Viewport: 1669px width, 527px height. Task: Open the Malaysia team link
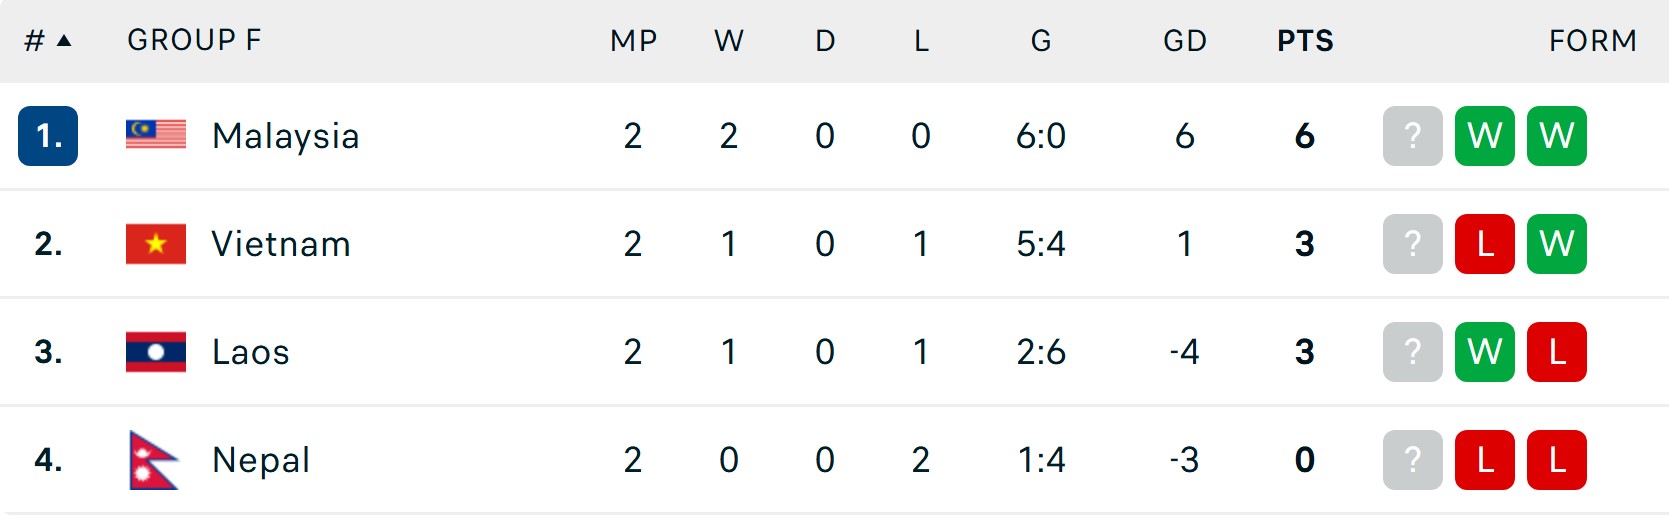[286, 136]
